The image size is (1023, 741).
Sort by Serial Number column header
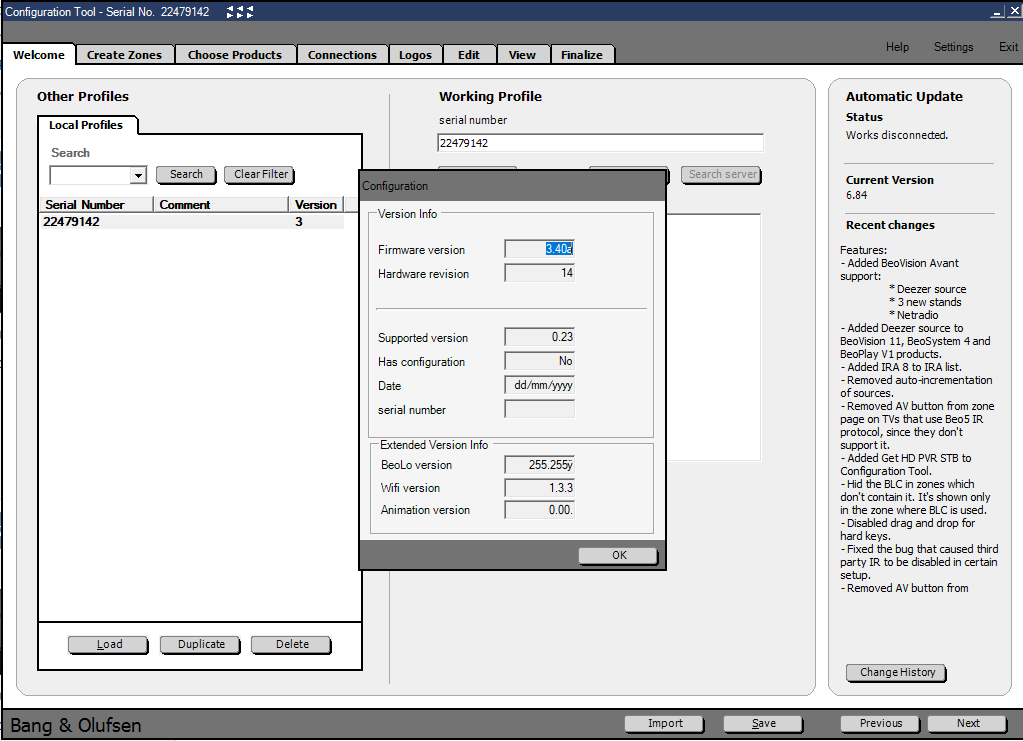pyautogui.click(x=85, y=205)
